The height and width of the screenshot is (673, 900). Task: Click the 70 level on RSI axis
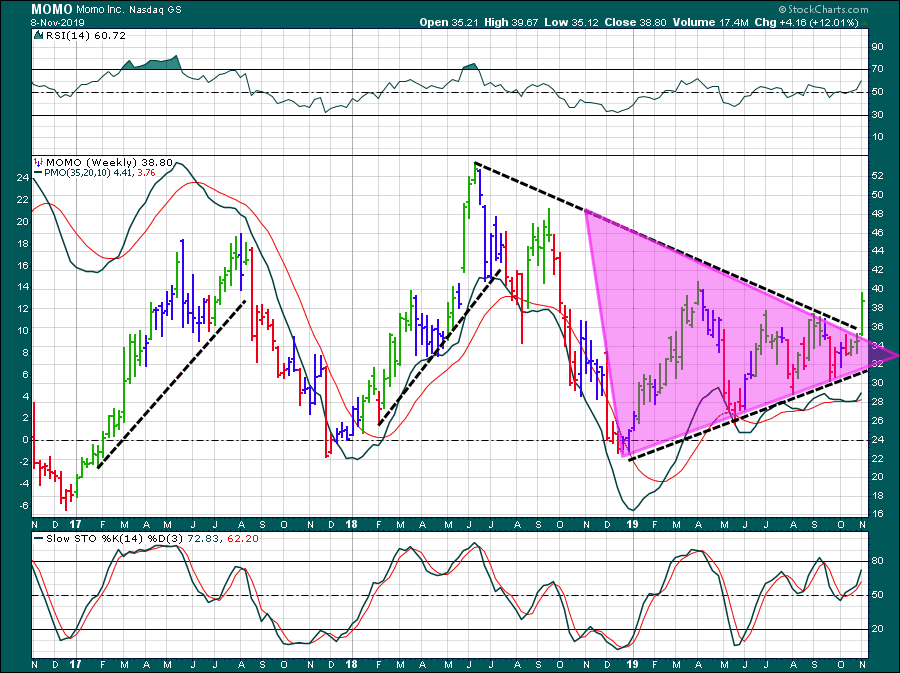point(876,69)
